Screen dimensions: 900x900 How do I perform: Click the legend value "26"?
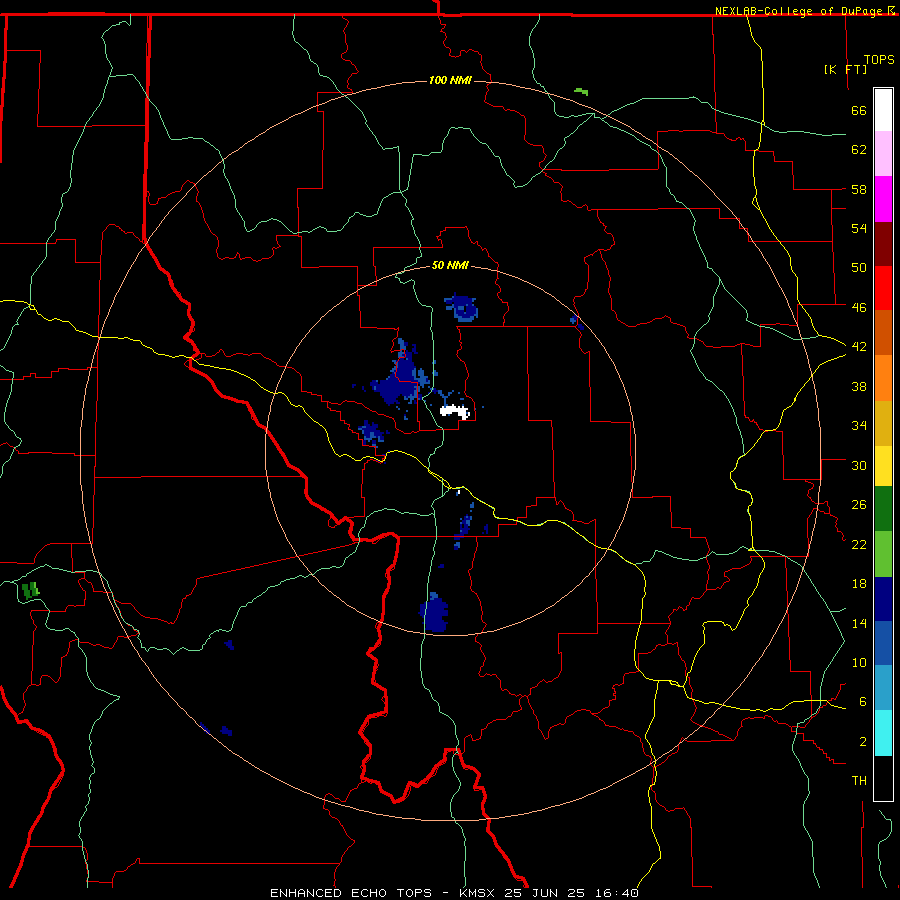pos(859,505)
